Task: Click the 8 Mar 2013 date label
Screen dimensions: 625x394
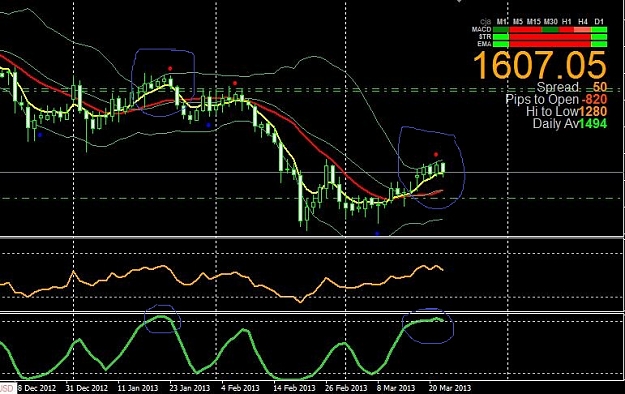Action: coord(396,388)
